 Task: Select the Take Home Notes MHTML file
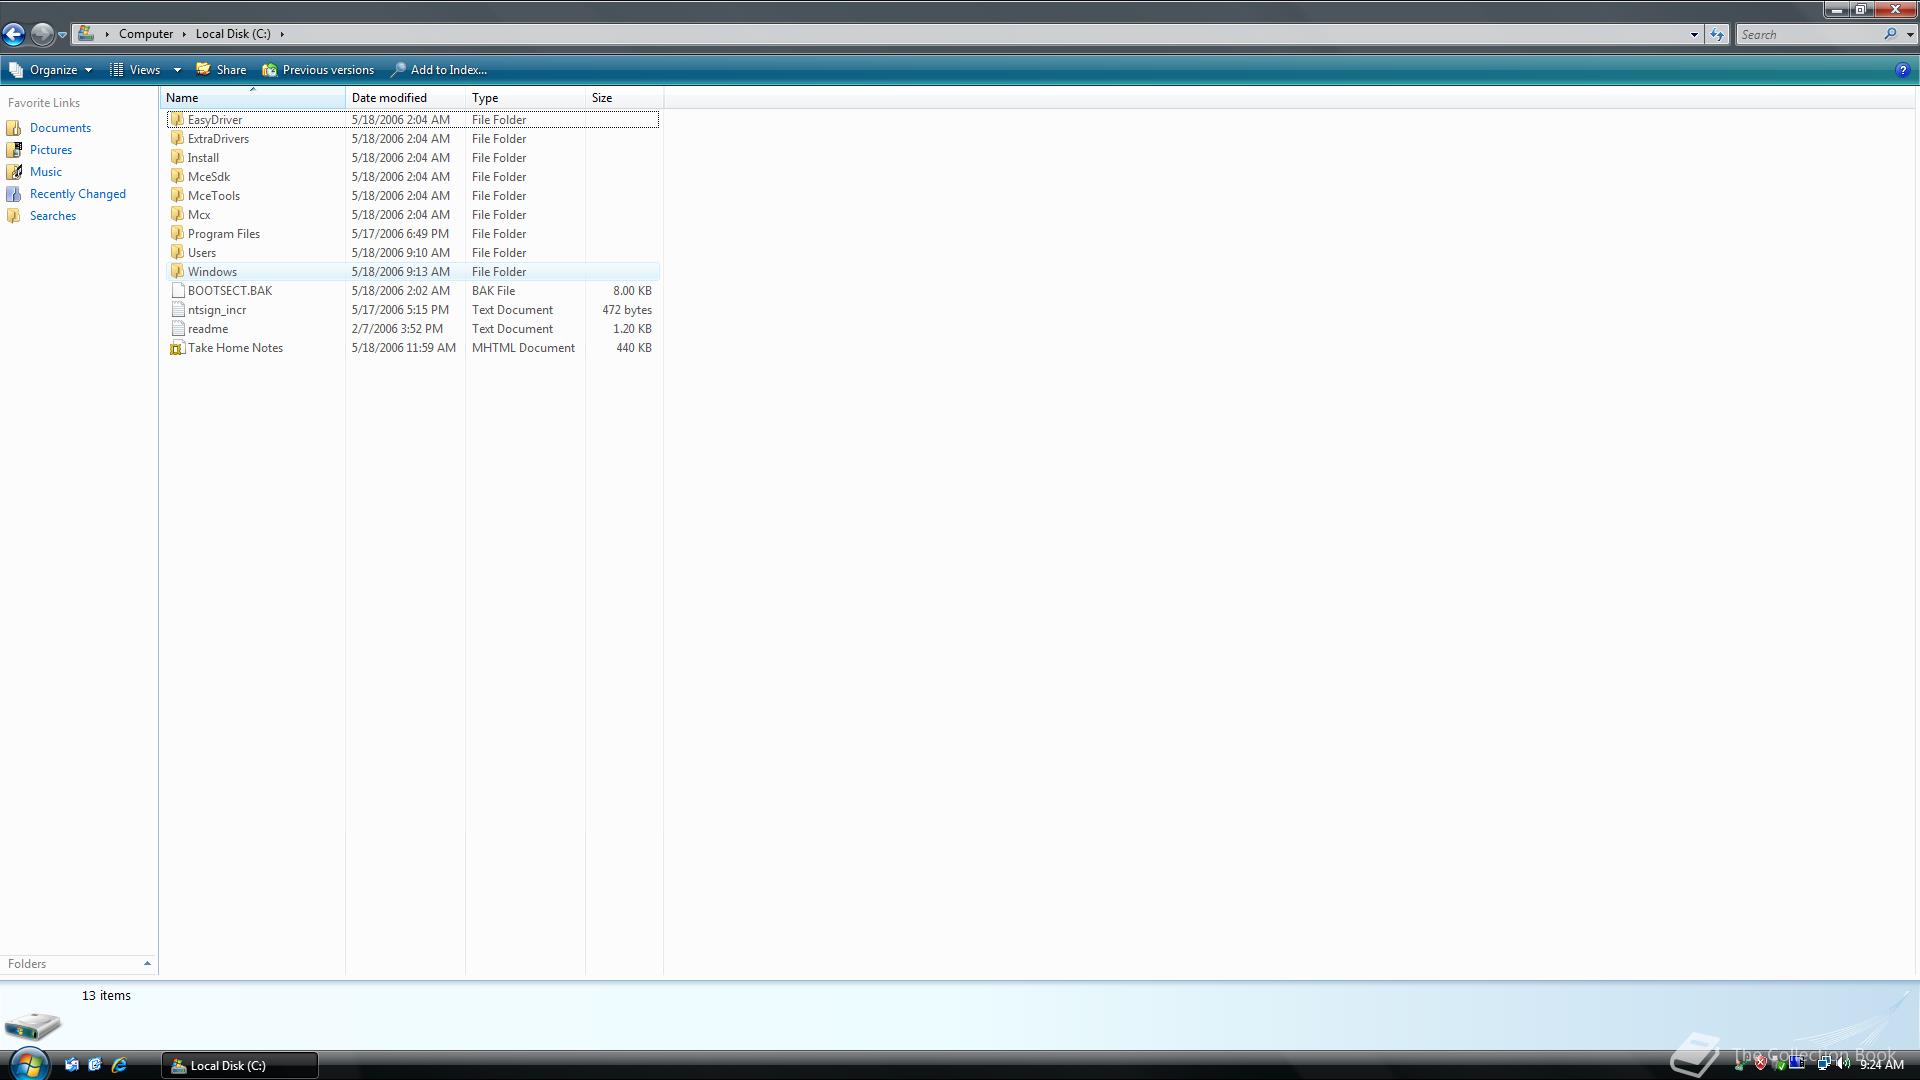(x=235, y=348)
